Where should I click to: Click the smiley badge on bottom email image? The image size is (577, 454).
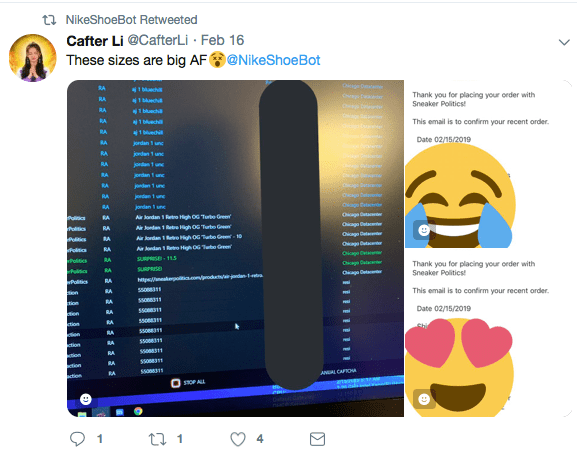[x=424, y=399]
